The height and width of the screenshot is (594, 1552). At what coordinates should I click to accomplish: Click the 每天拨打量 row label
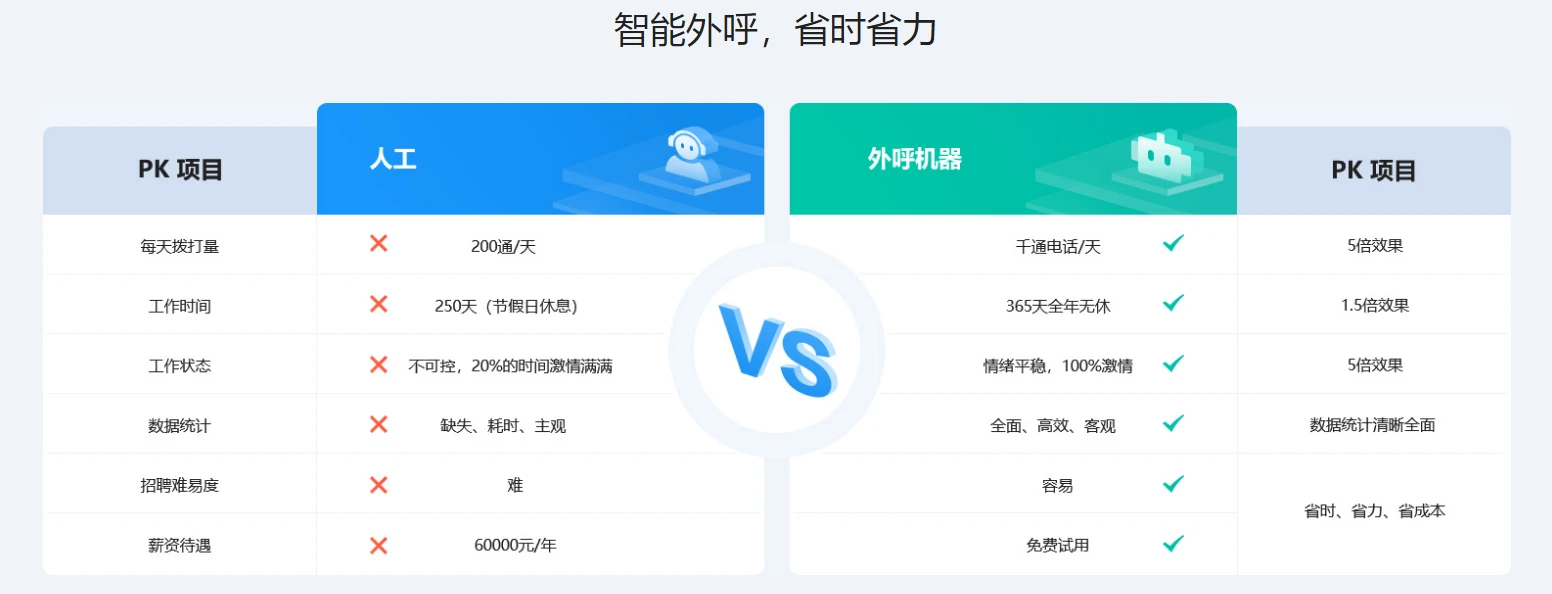click(180, 246)
